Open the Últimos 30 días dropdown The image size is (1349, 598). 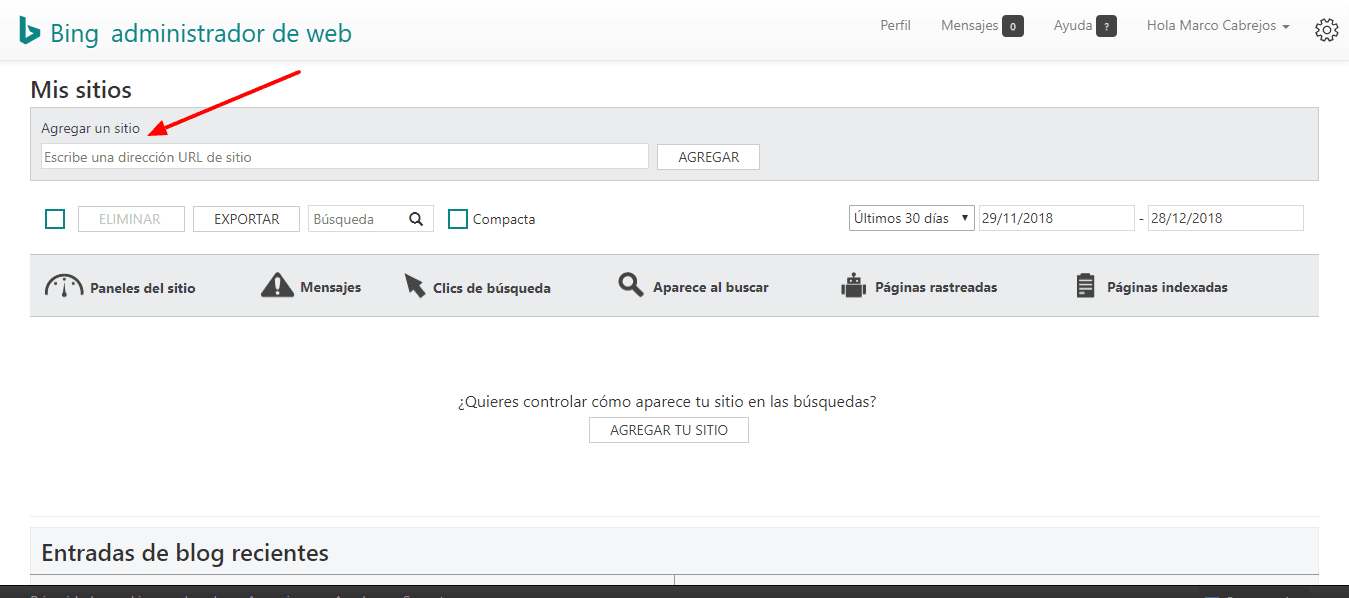point(911,218)
